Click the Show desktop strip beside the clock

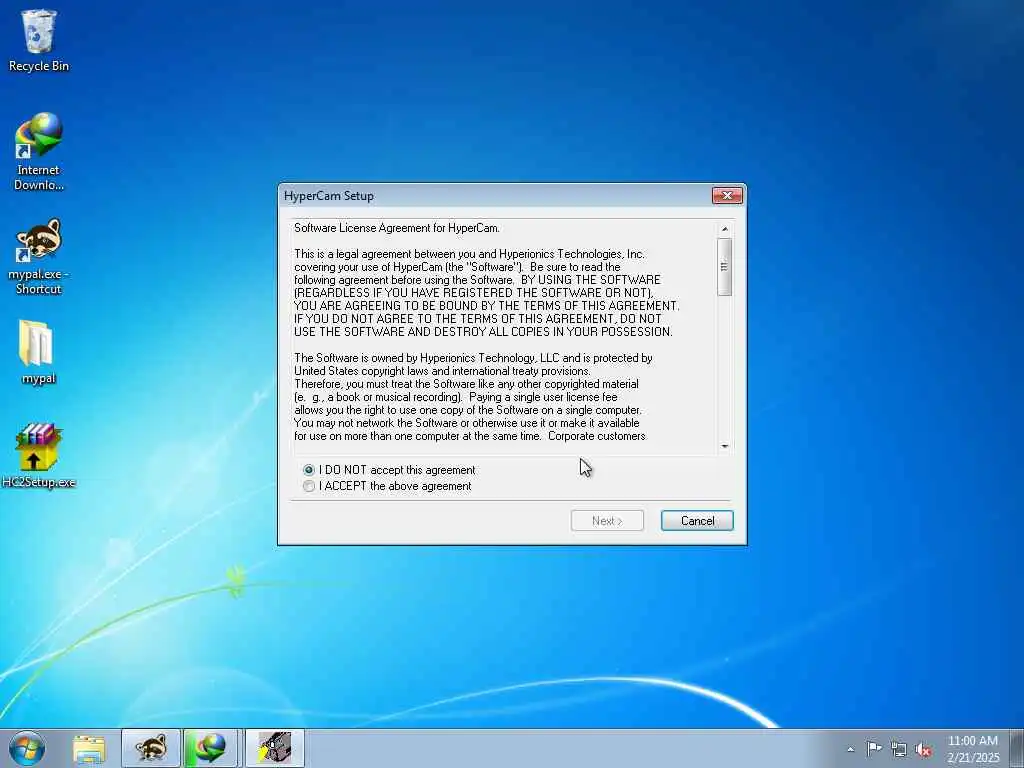(1017, 748)
